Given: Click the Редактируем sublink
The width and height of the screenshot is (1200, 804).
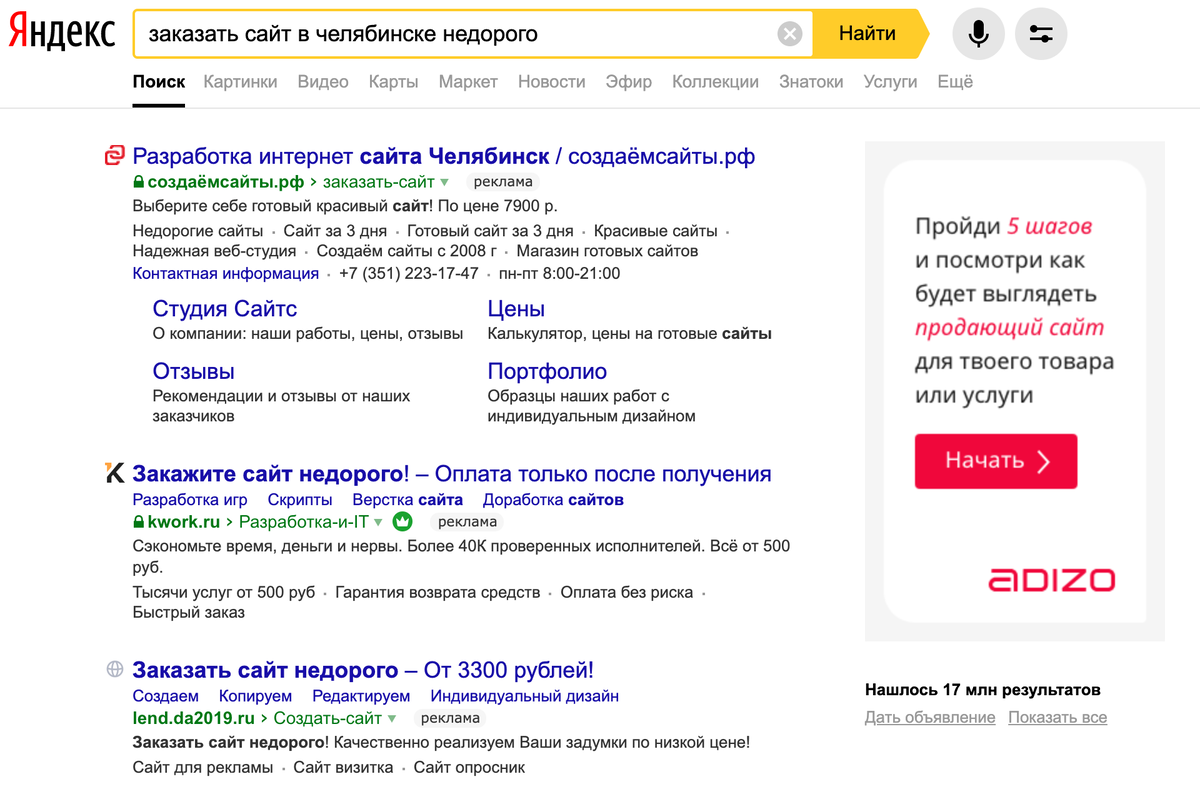Looking at the screenshot, I should point(361,695).
